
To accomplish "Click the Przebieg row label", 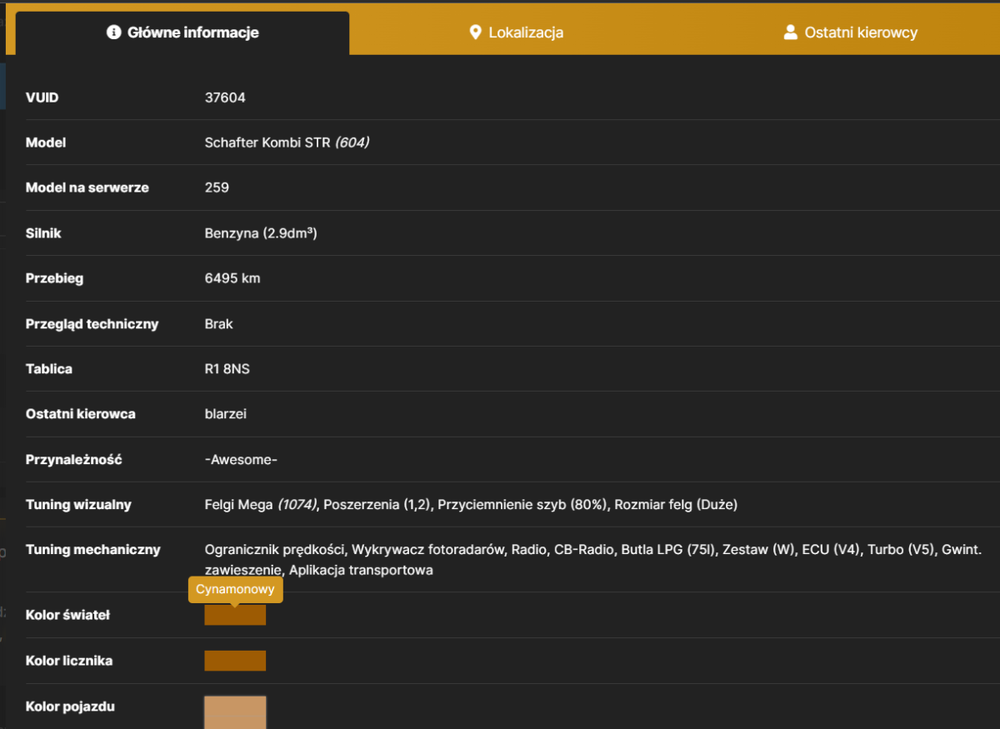I will pos(54,278).
